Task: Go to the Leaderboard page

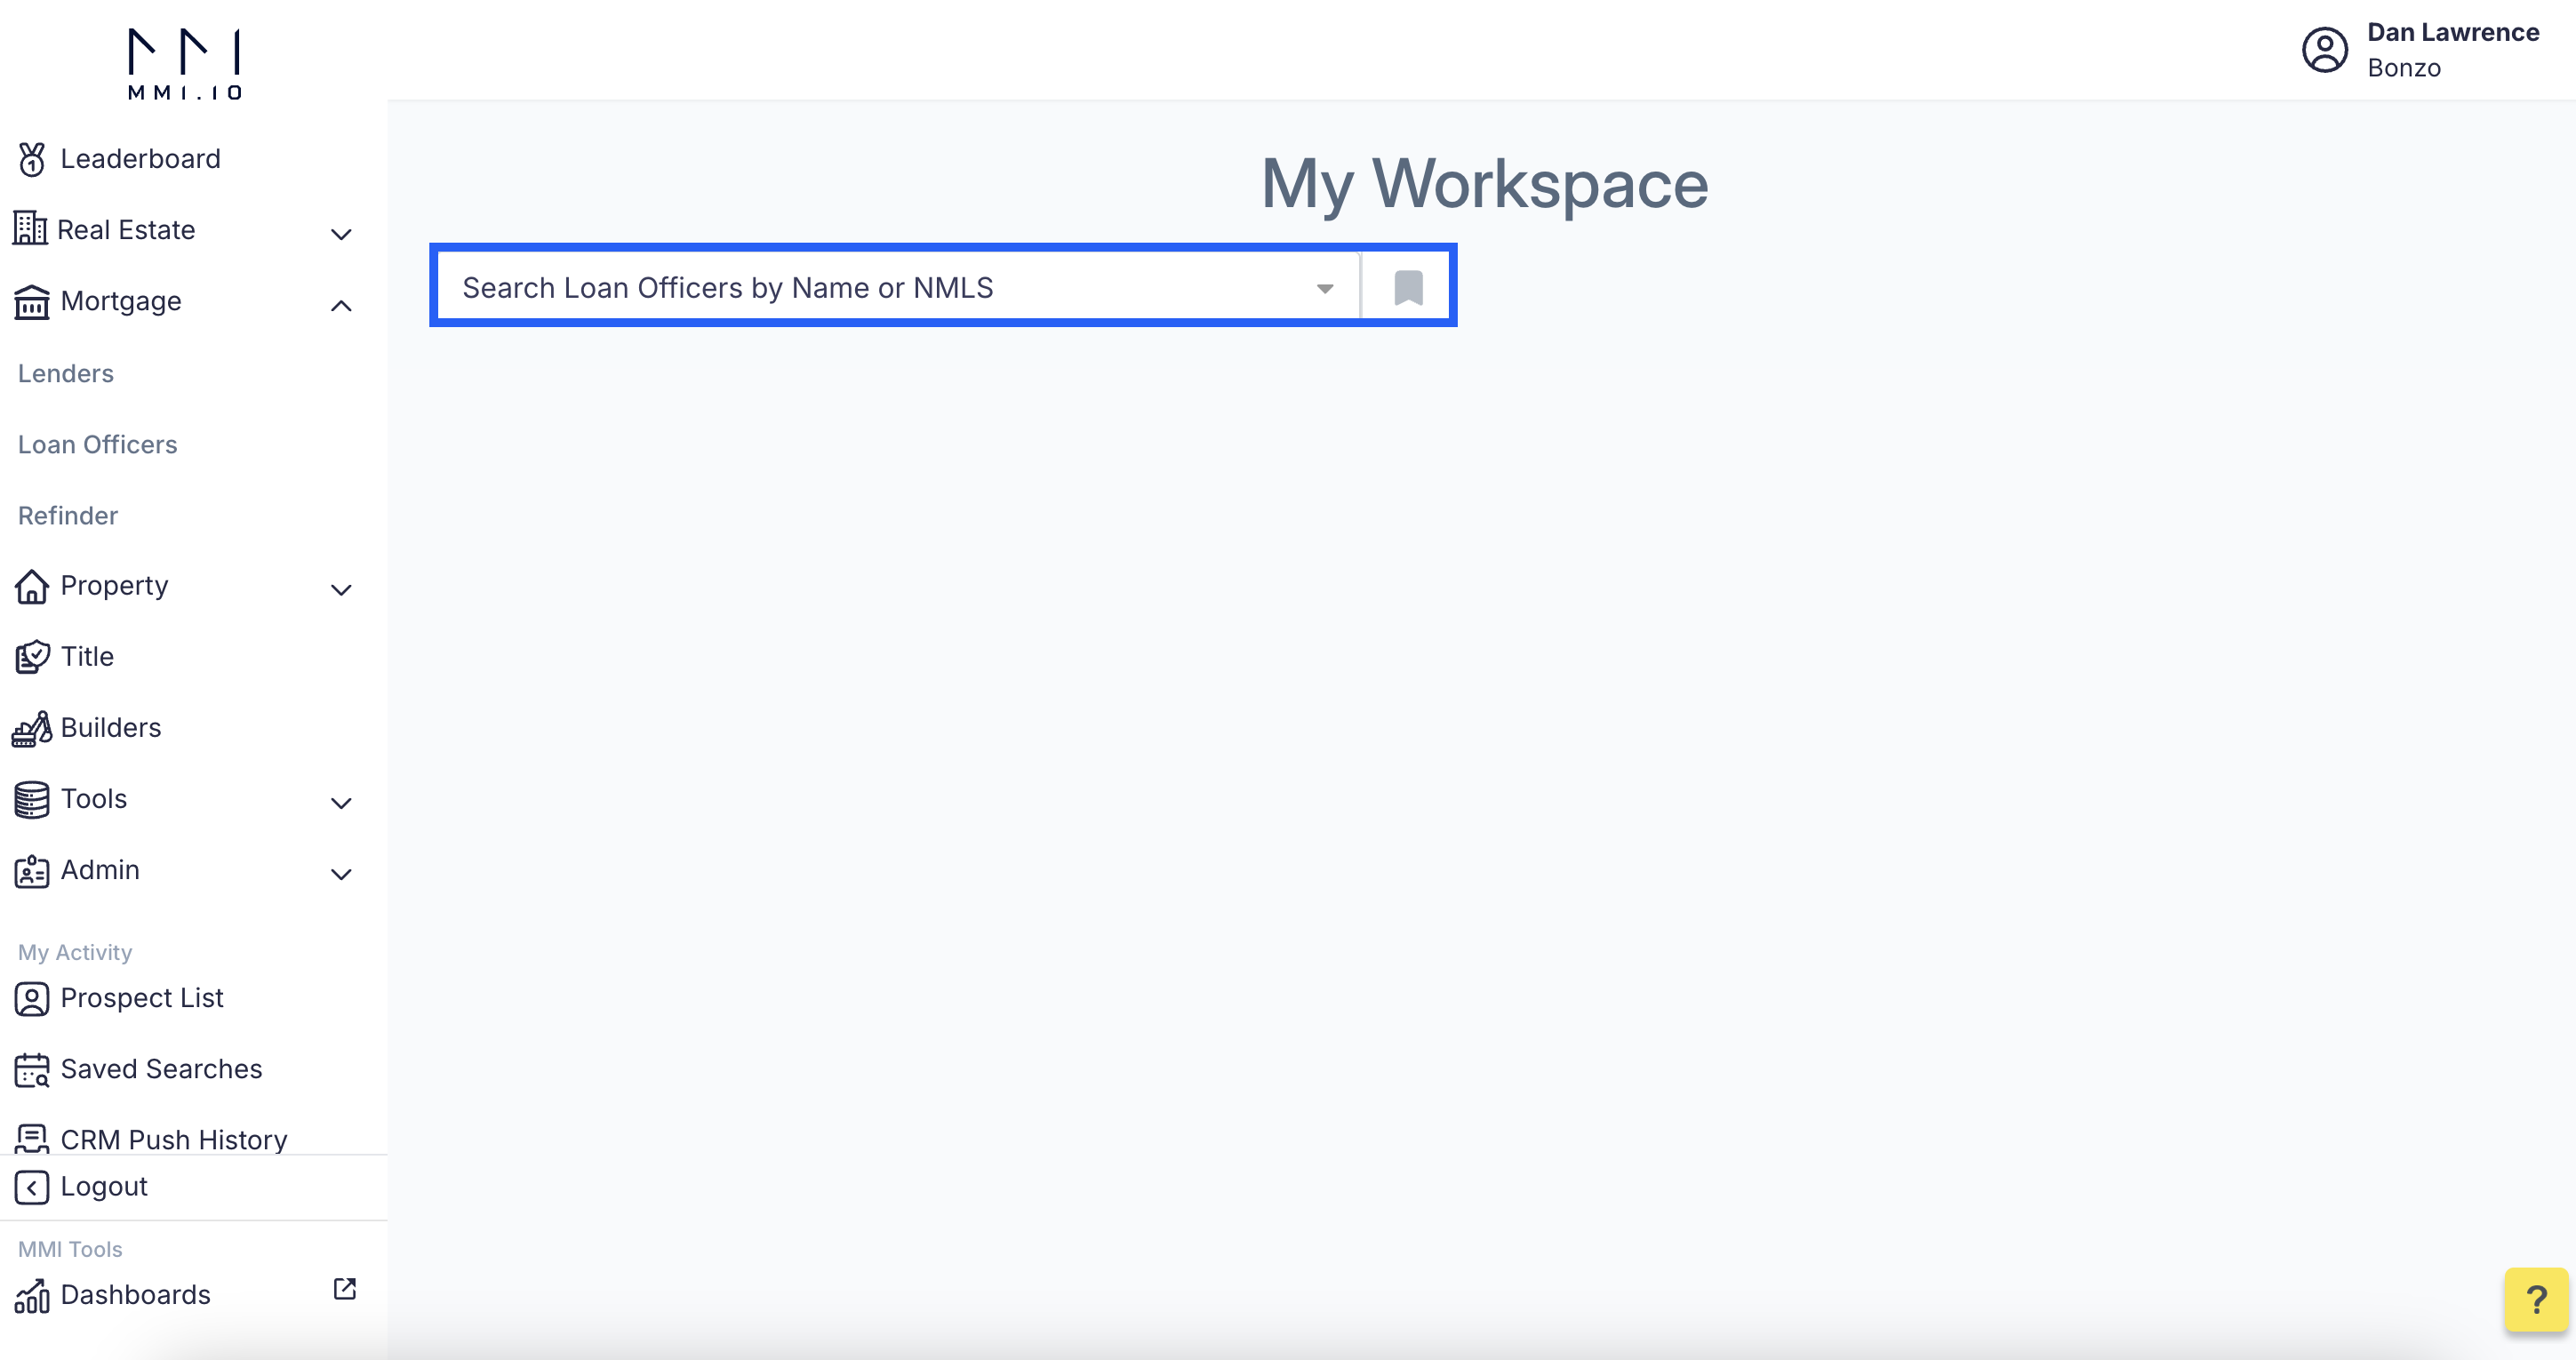Action: pyautogui.click(x=140, y=159)
